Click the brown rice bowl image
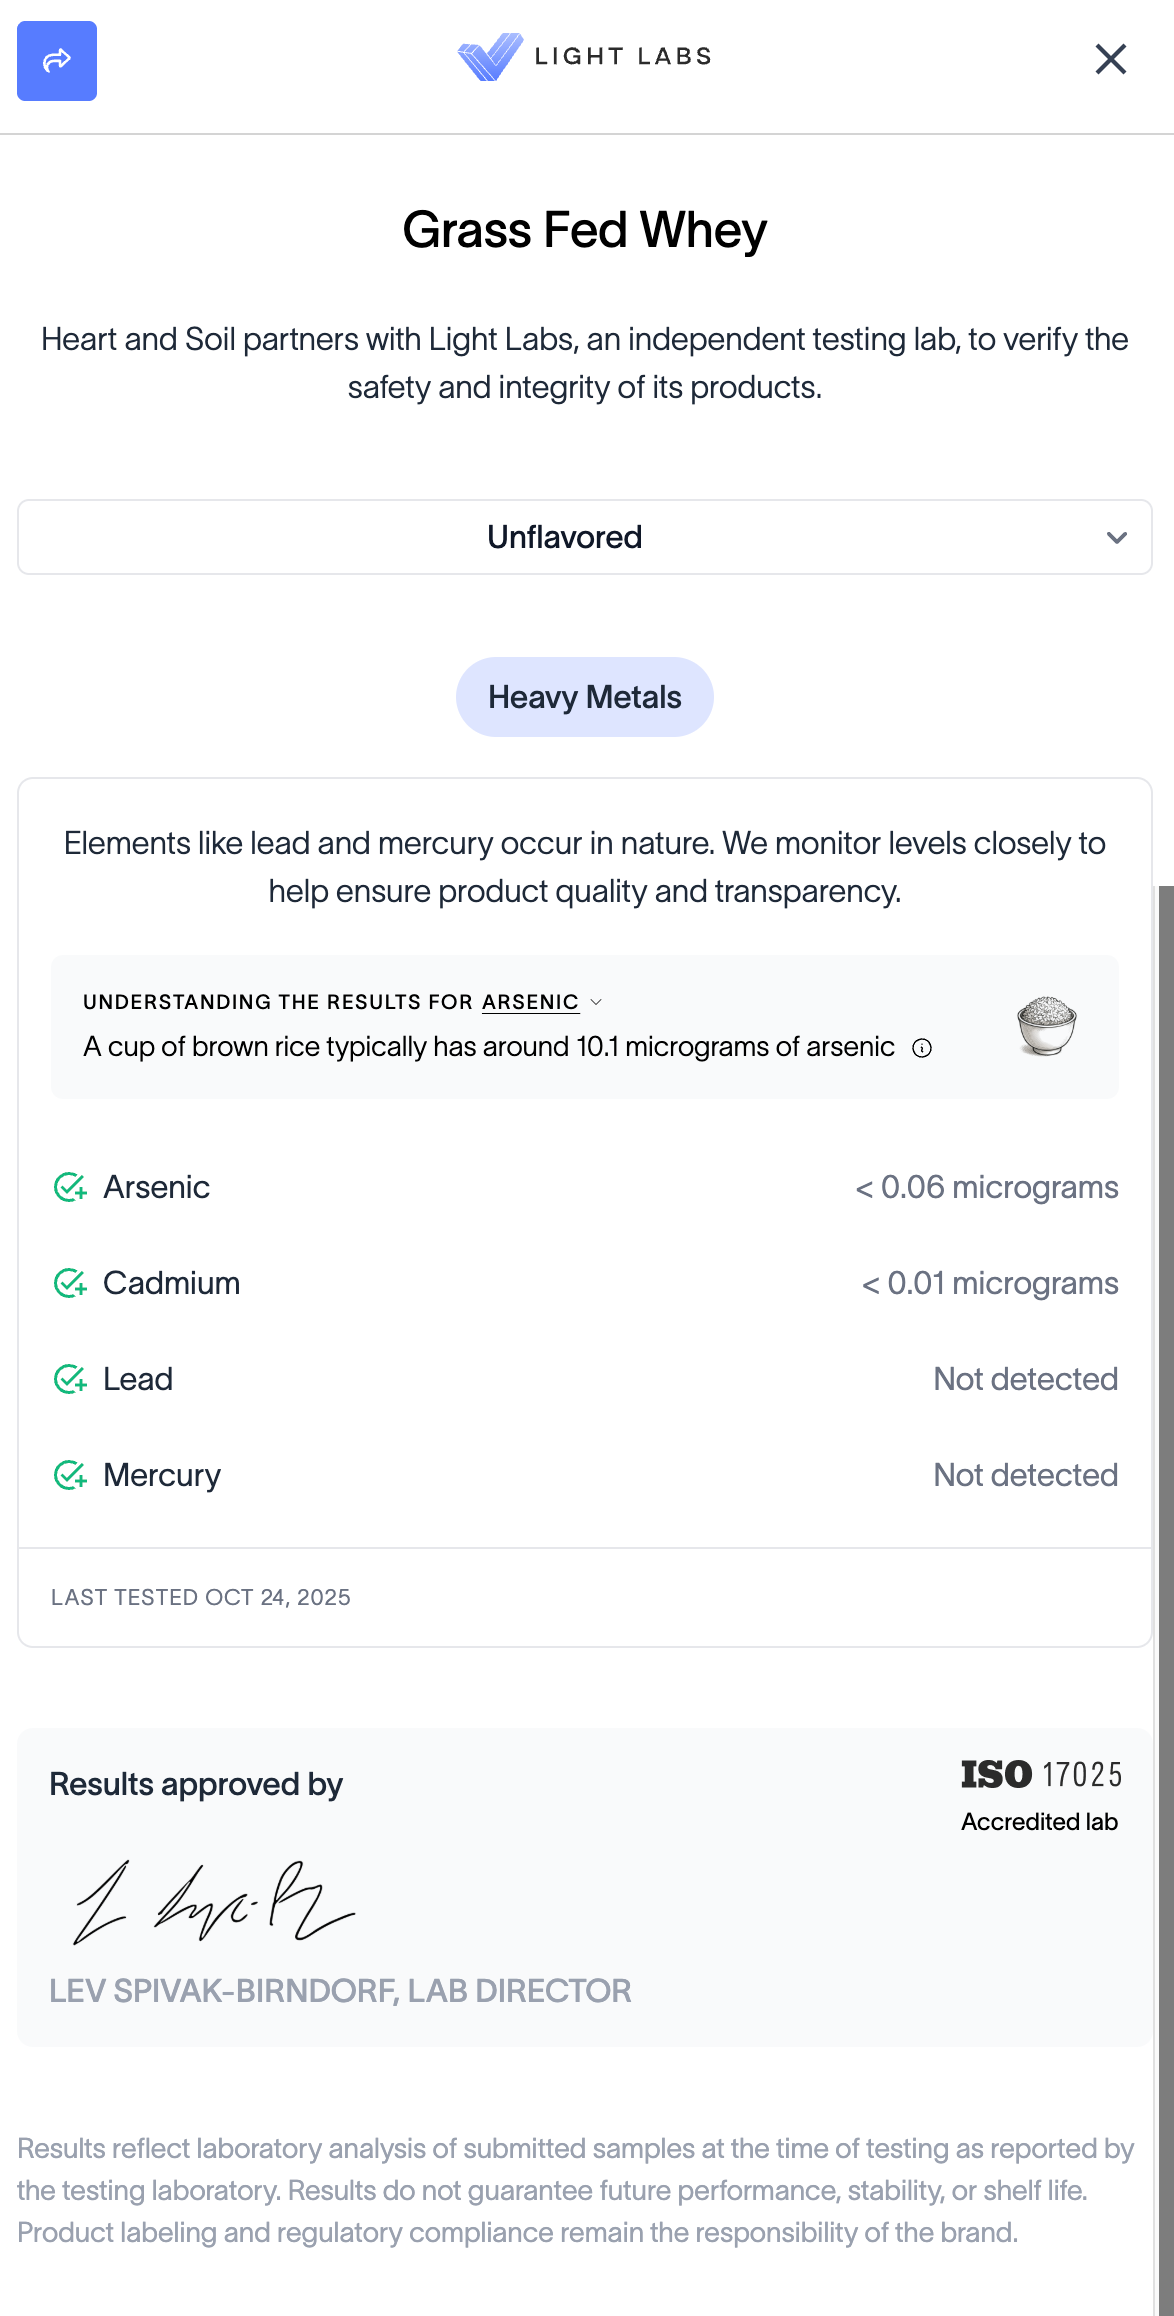This screenshot has width=1174, height=2316. pos(1046,1026)
